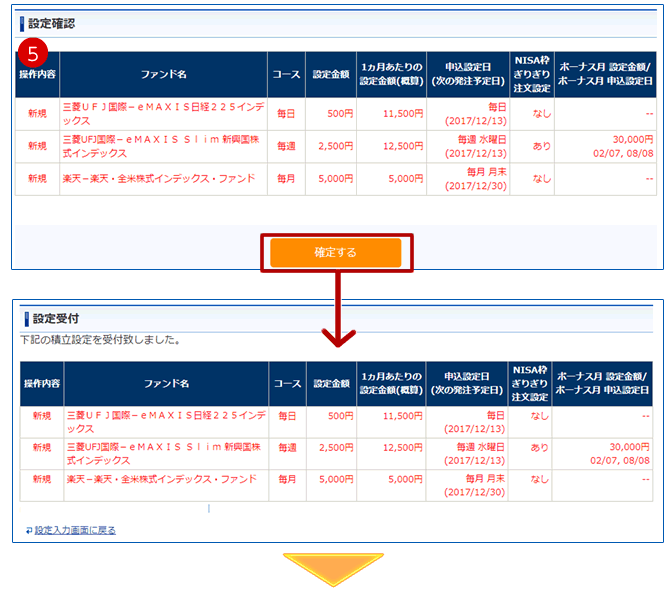Click the 設定金額 header in the 設定受付 table

(x=331, y=383)
